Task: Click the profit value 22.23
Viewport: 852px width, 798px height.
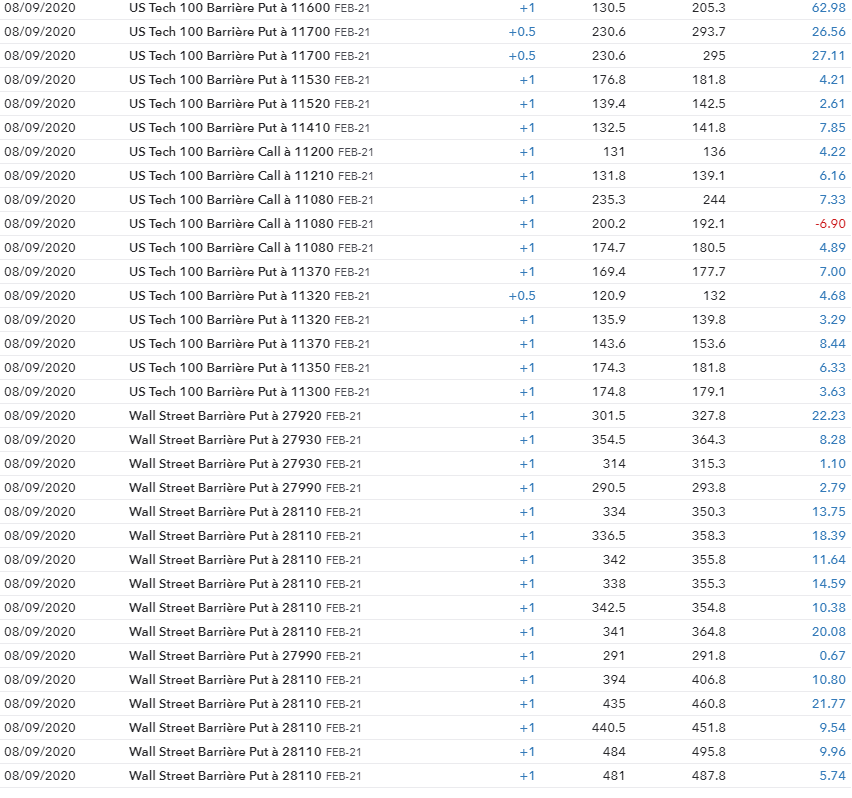Action: (x=829, y=416)
